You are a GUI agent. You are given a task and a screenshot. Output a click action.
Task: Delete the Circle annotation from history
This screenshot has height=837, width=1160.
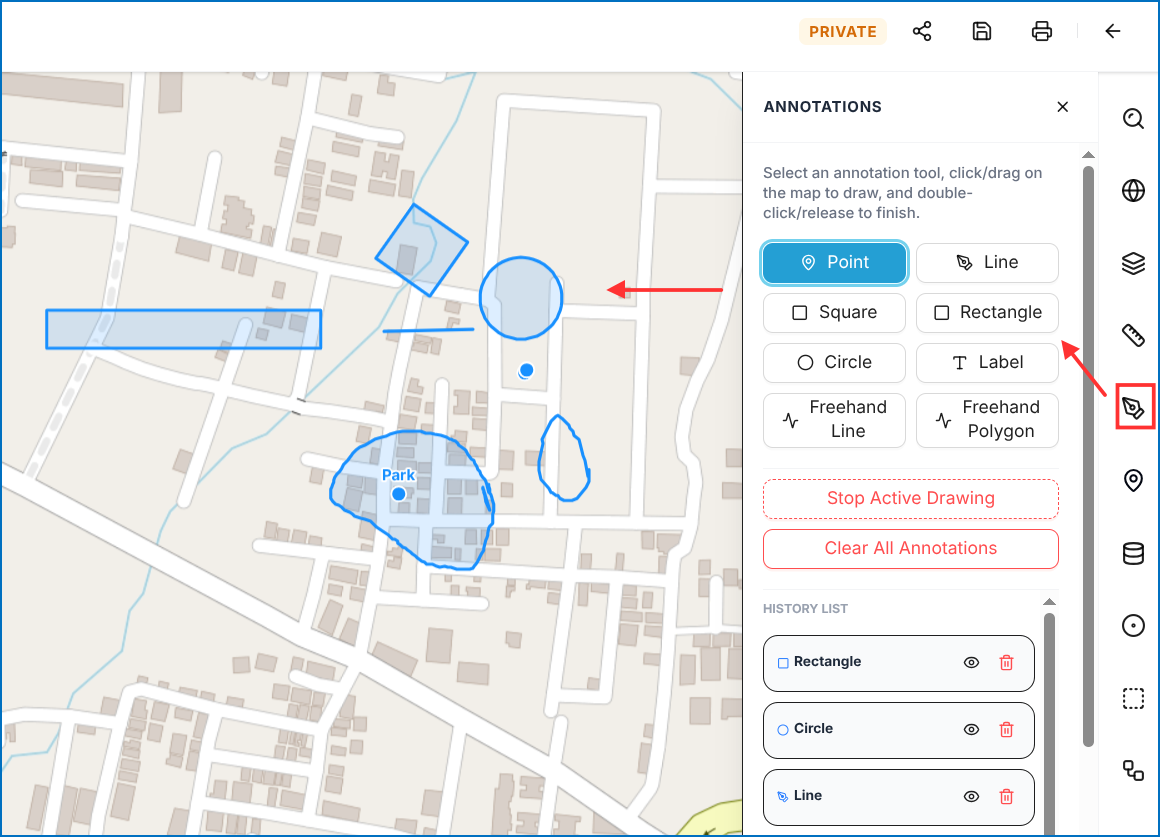[x=1006, y=730]
